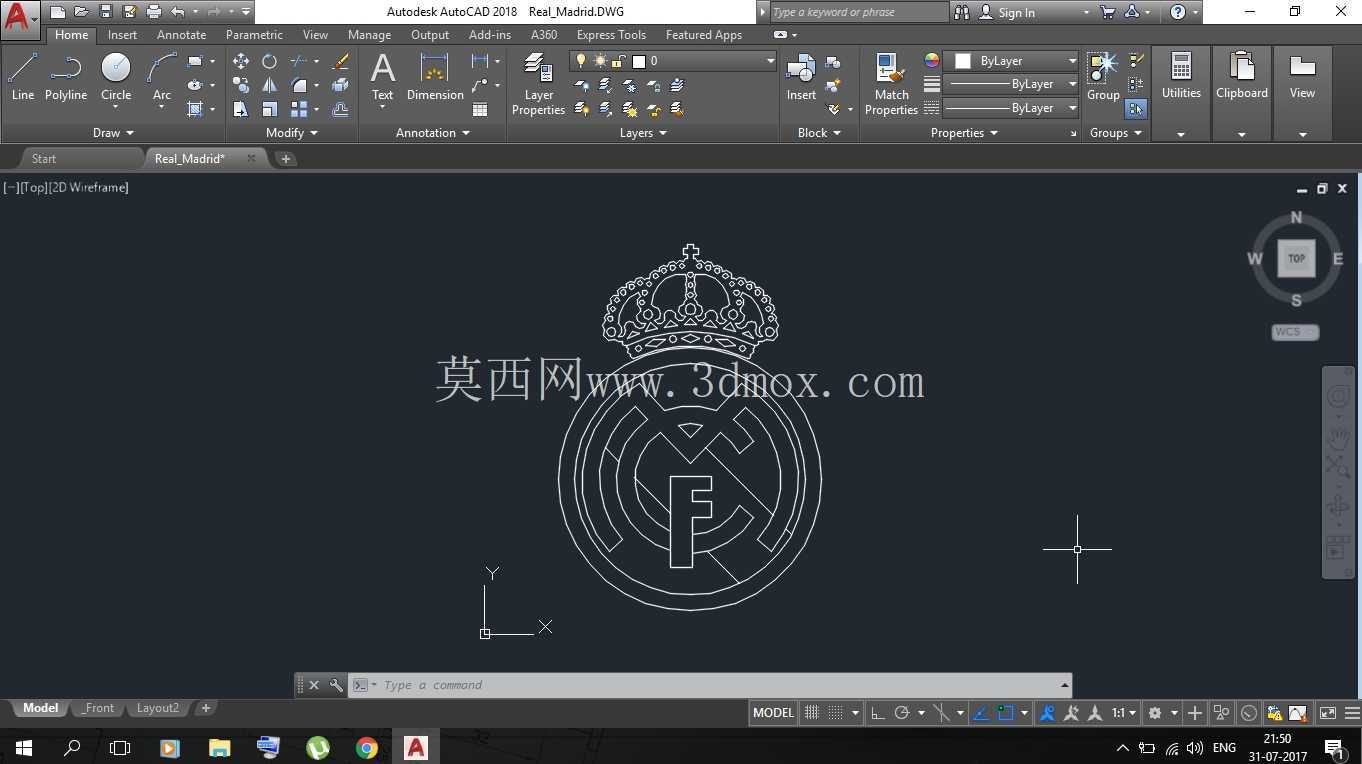
Task: Click the Insert block button
Action: [x=801, y=78]
